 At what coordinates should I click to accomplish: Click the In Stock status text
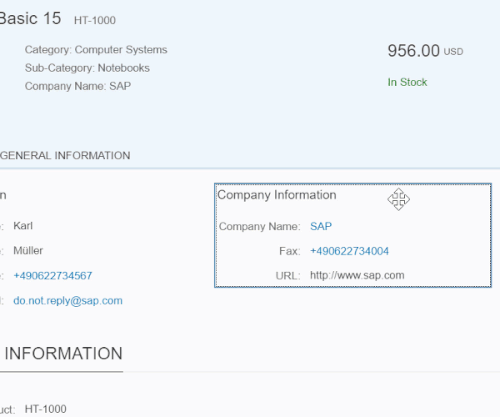(x=407, y=82)
